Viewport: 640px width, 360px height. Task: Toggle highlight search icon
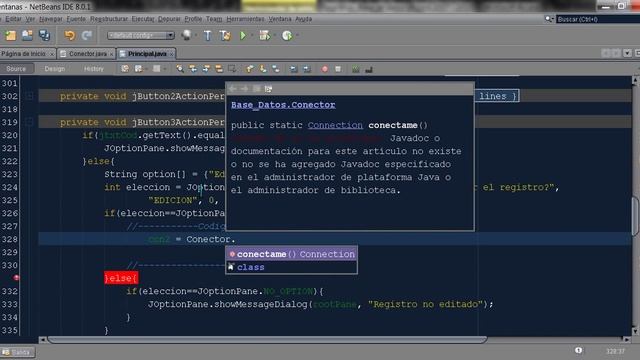pyautogui.click(x=219, y=69)
